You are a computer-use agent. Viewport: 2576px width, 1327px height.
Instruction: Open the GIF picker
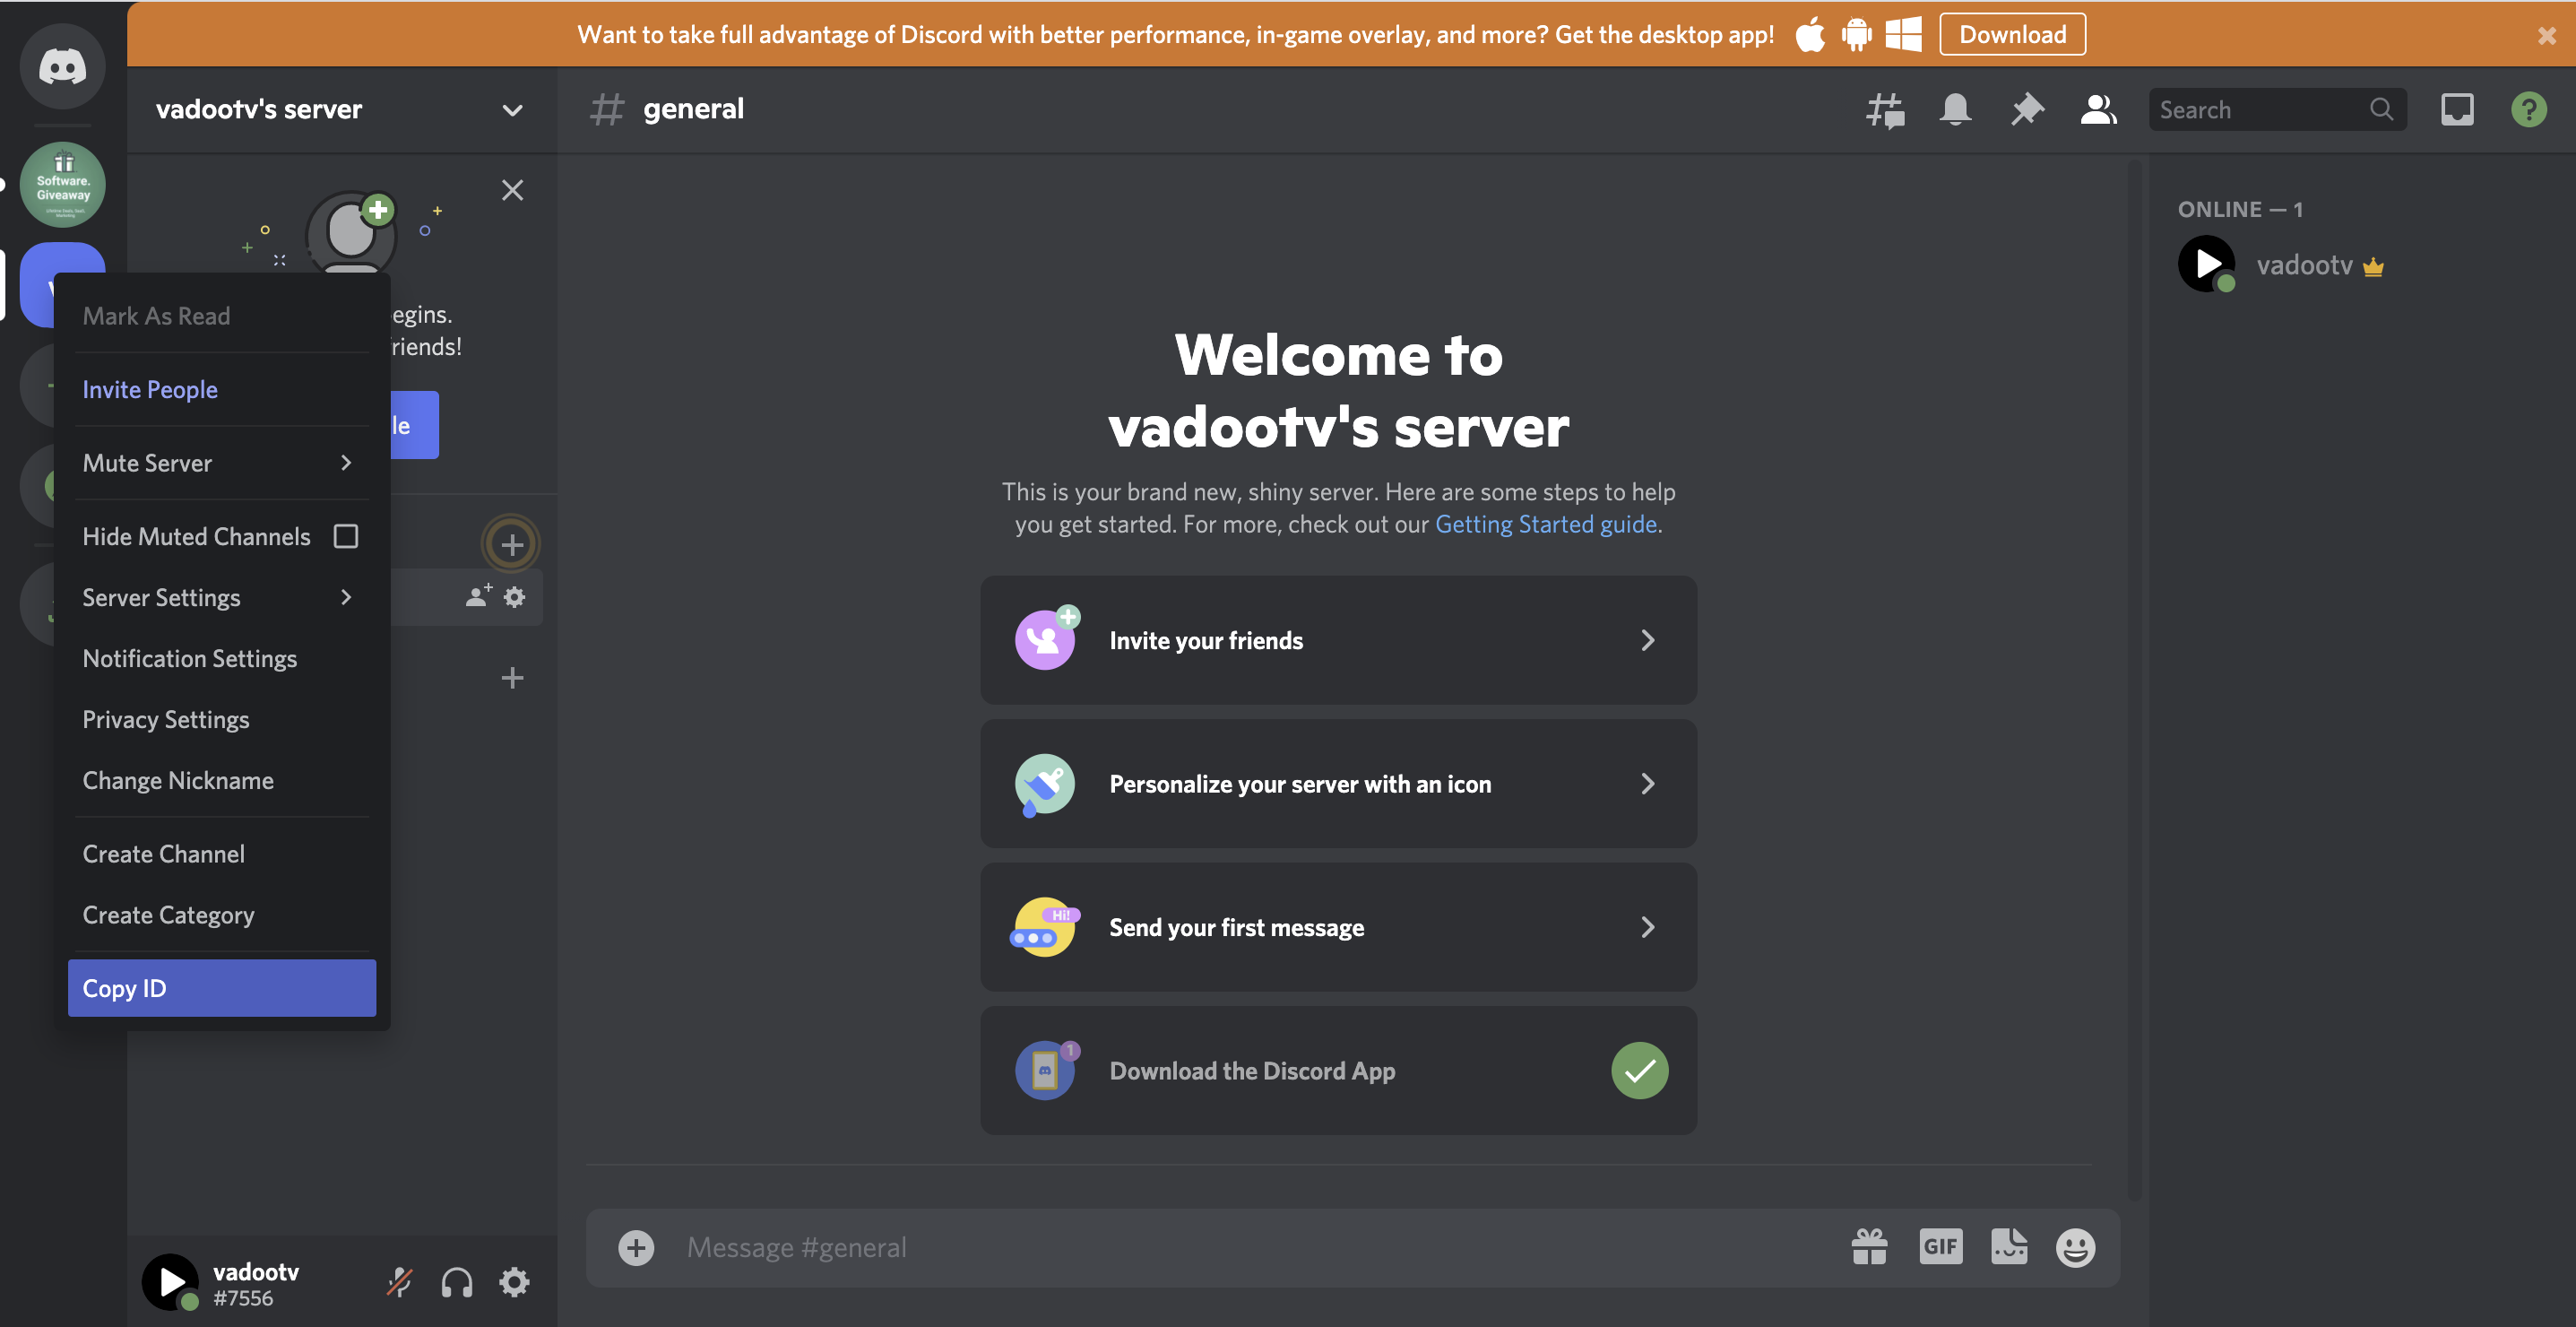pos(1941,1247)
